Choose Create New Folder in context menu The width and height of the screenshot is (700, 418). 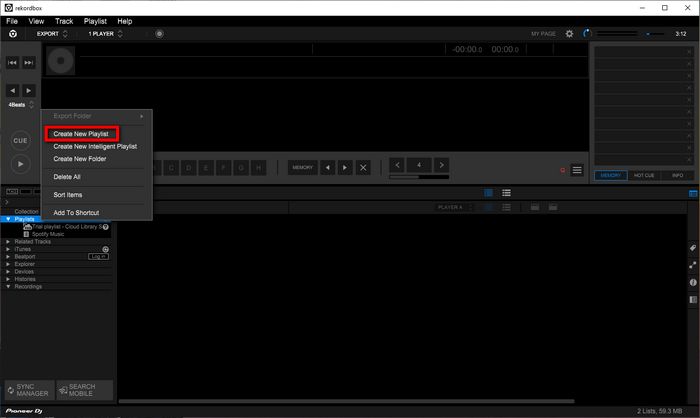80,159
